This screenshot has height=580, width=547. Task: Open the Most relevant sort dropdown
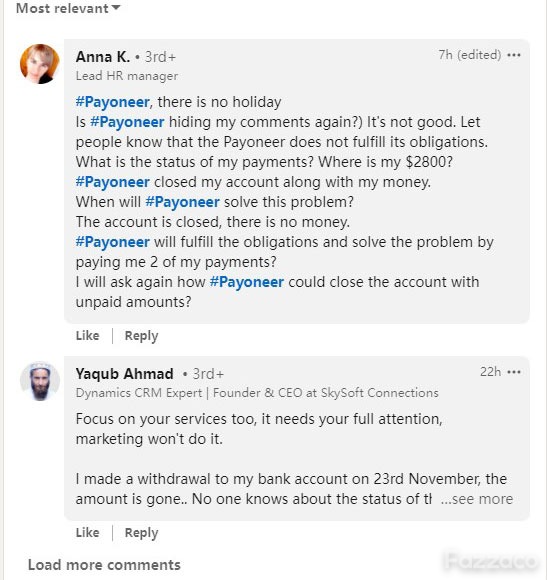point(68,8)
